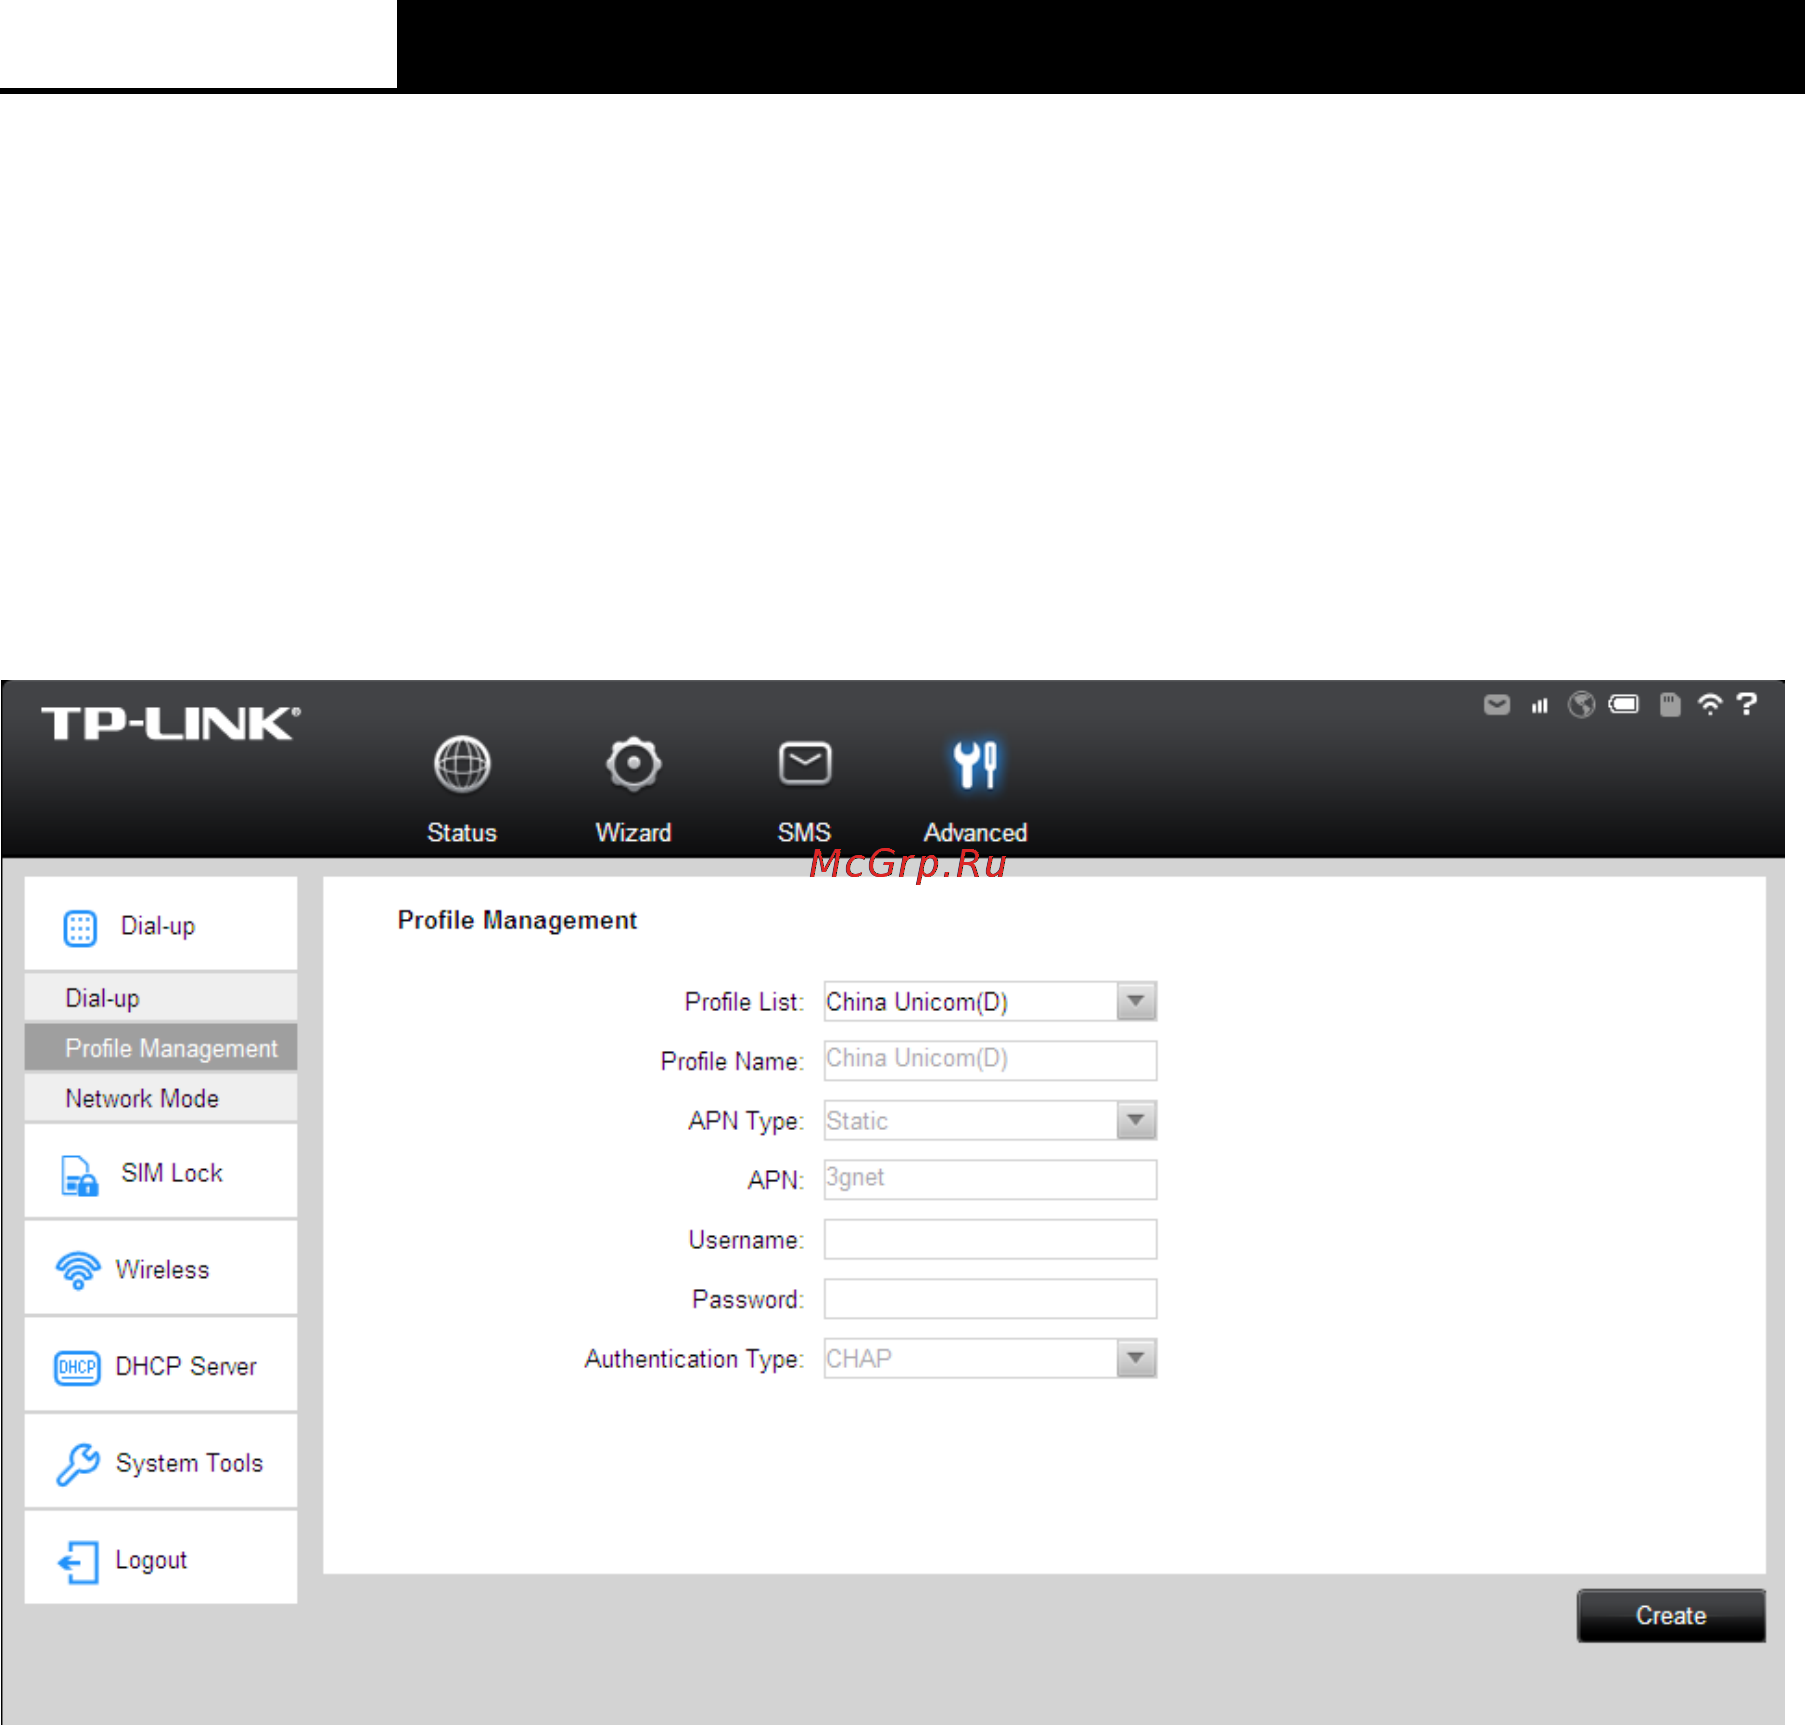Click the Authentication Type label
The width and height of the screenshot is (1805, 1725).
694,1359
